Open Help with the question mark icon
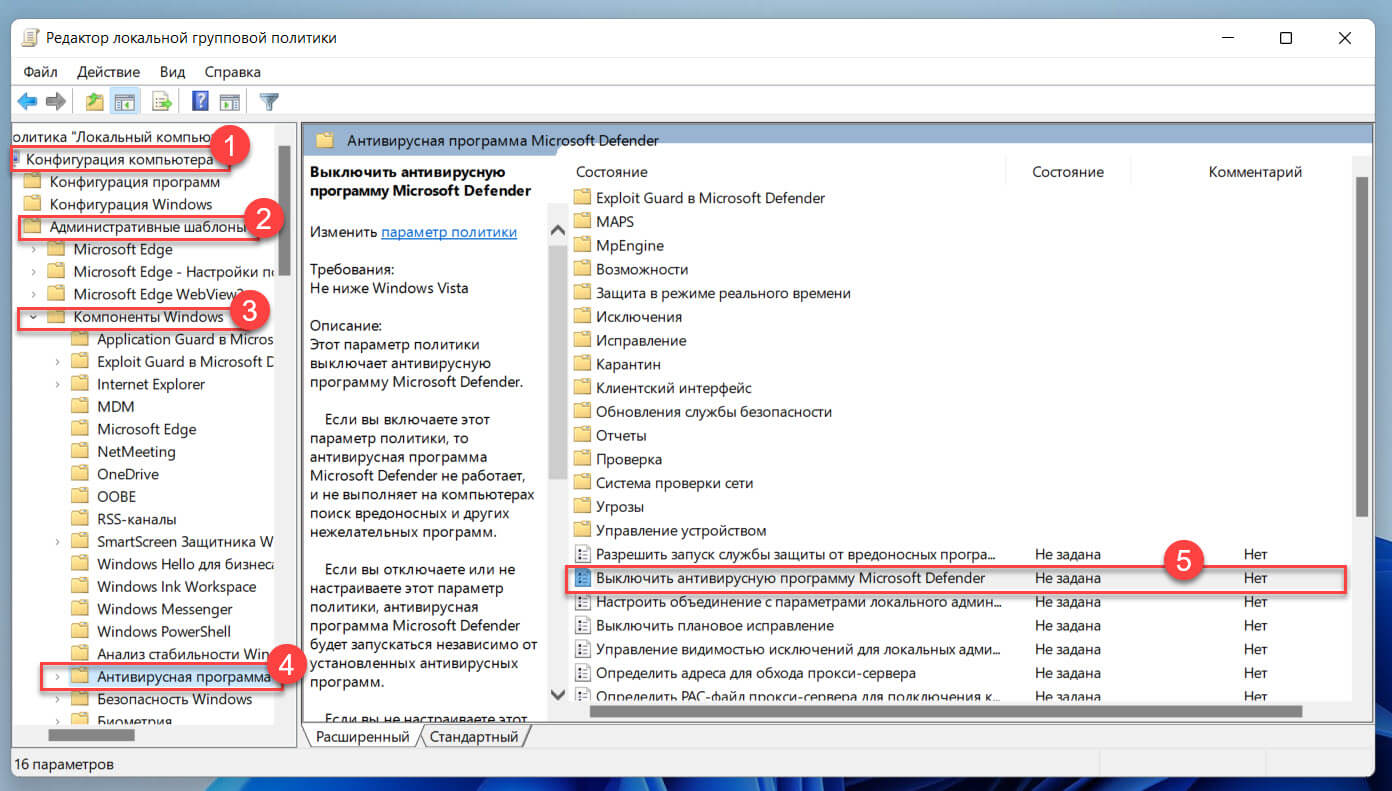This screenshot has width=1392, height=791. point(200,101)
